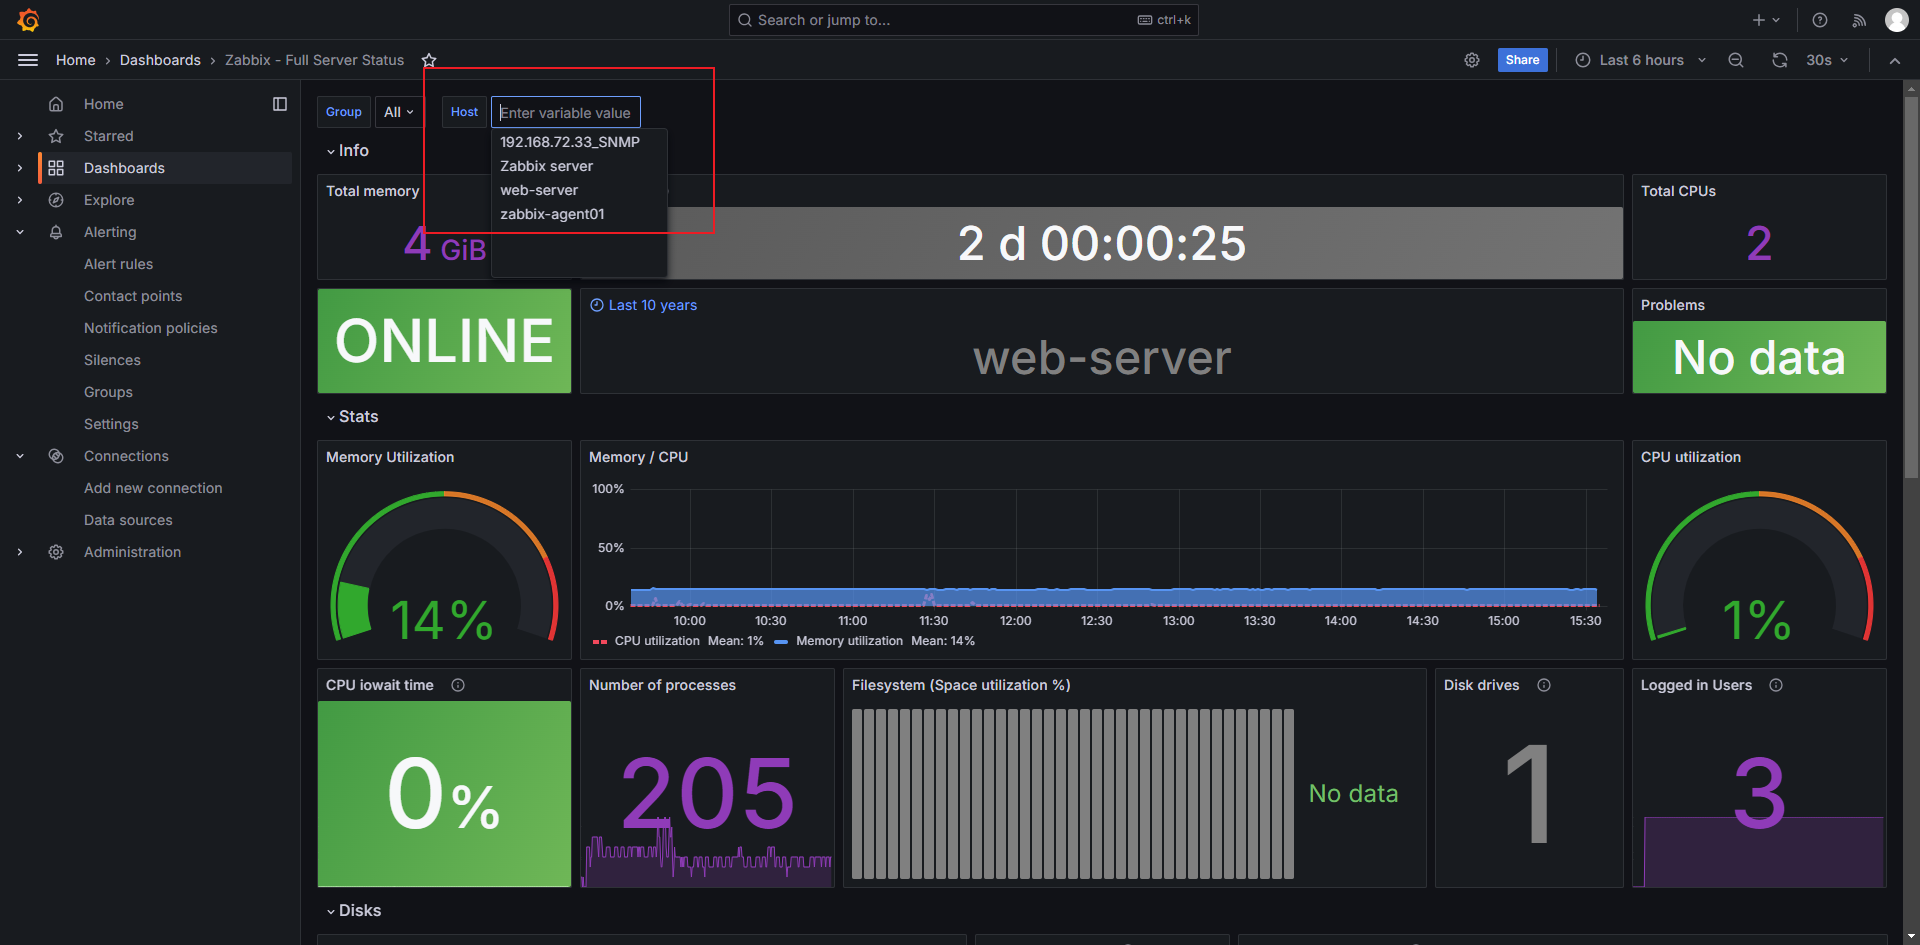Open the 30s refresh interval dropdown

[1827, 60]
